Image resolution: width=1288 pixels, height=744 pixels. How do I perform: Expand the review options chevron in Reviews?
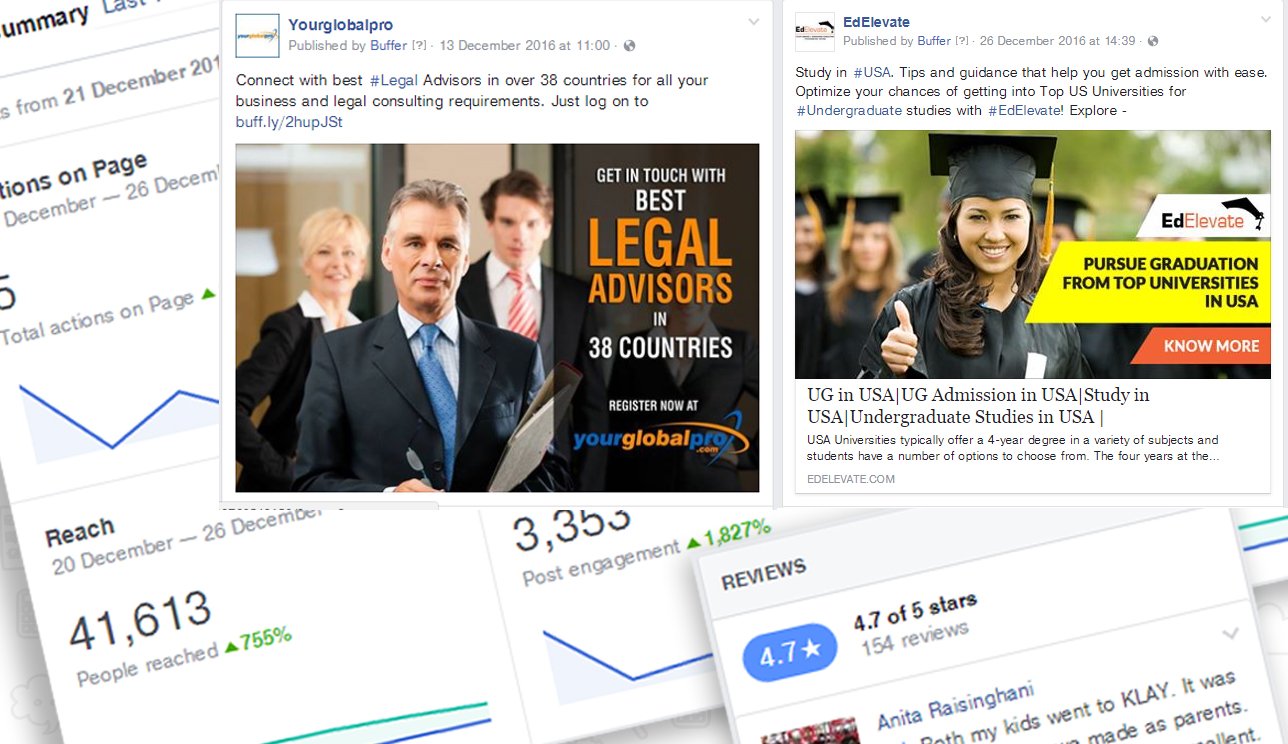click(x=1230, y=633)
